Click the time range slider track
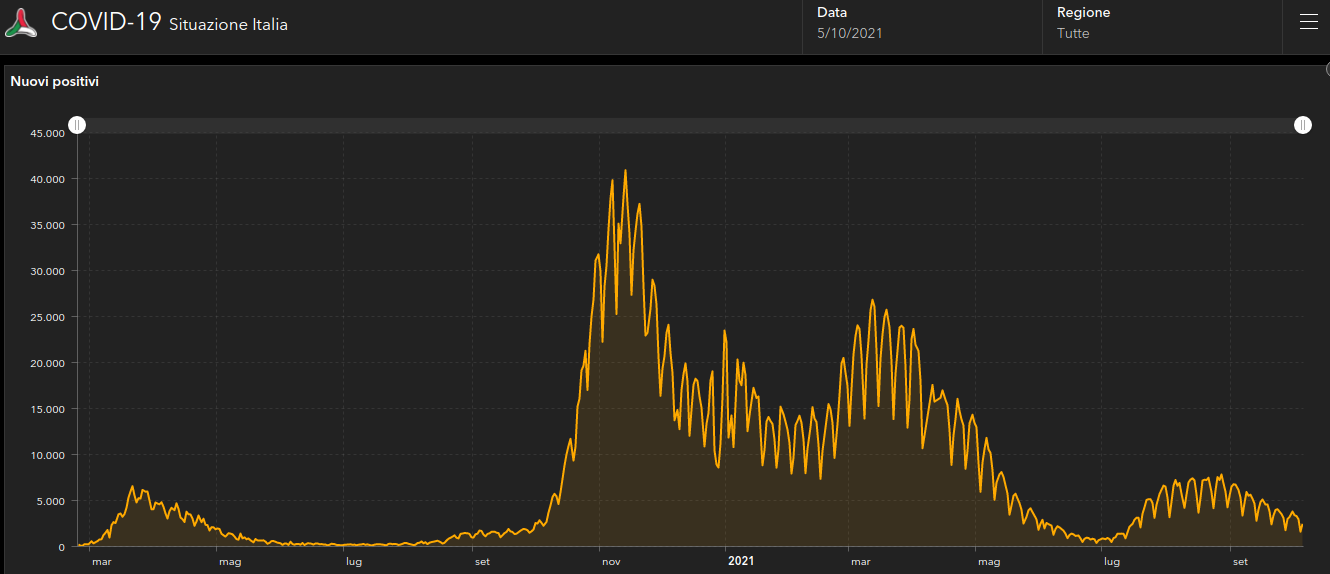Image resolution: width=1330 pixels, height=574 pixels. [x=690, y=125]
